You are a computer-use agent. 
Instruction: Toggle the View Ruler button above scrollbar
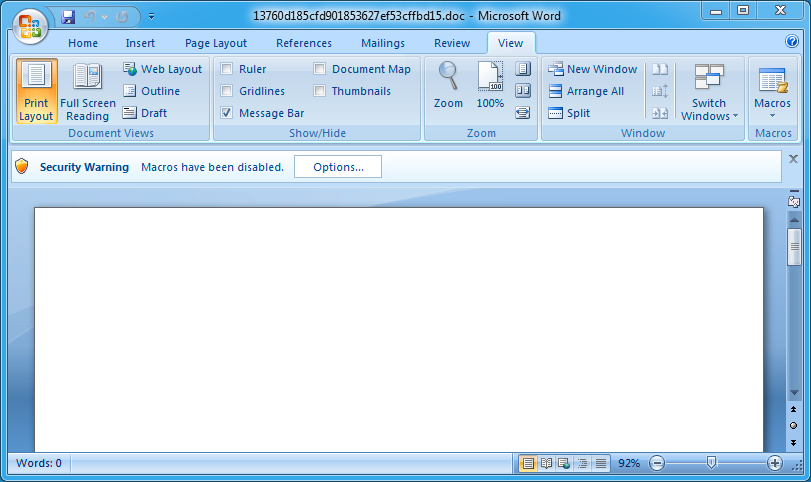tap(794, 201)
